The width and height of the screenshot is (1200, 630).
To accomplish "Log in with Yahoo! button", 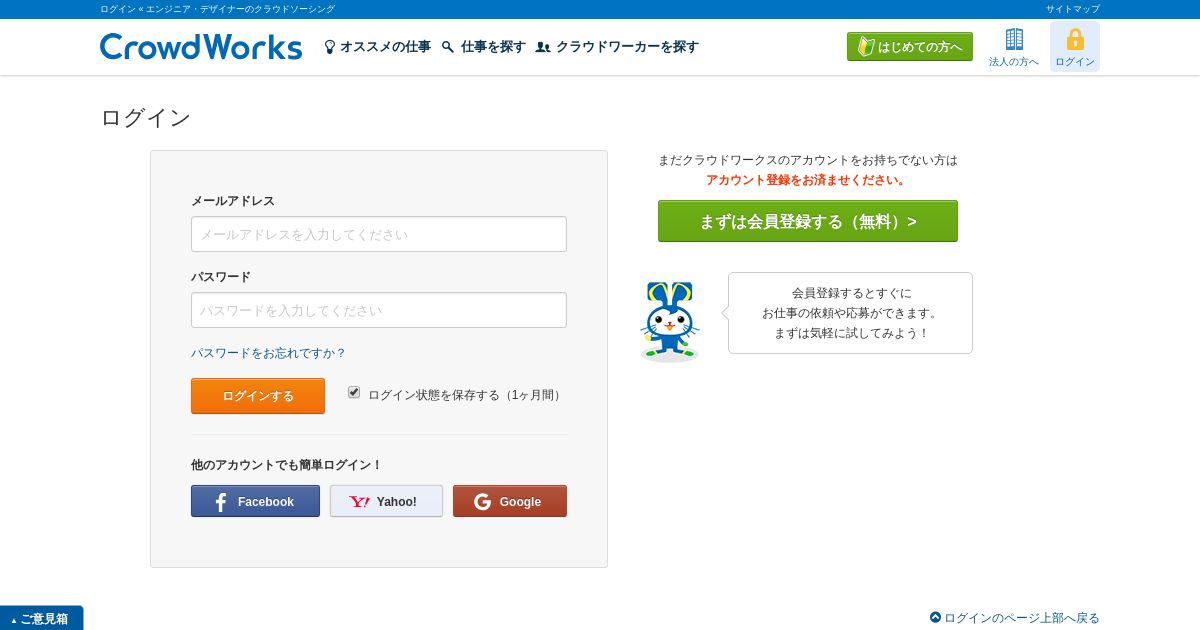I will coord(386,501).
